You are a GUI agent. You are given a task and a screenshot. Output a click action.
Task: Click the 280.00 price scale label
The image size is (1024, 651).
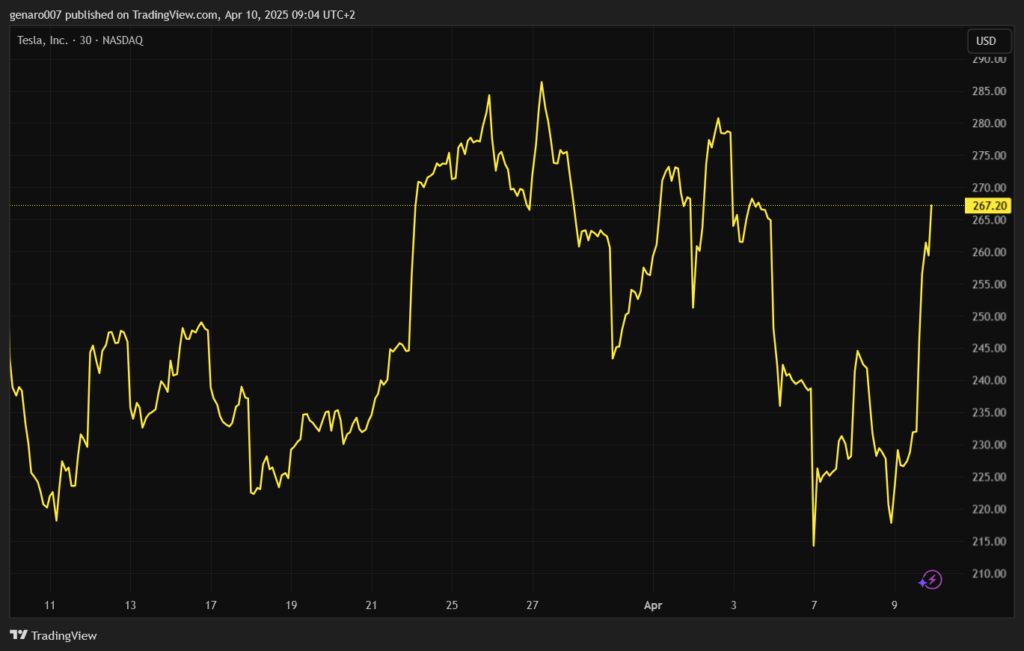tap(988, 124)
